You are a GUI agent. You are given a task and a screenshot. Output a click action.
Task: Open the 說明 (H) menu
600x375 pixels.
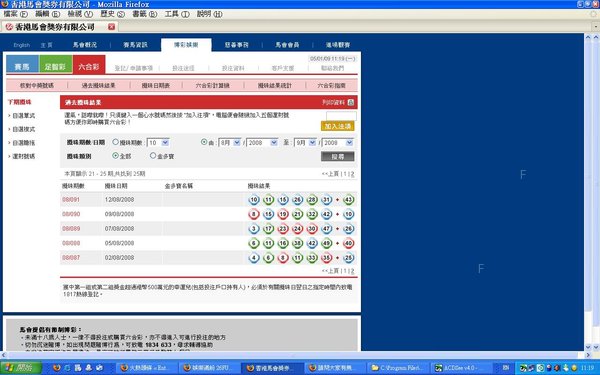pyautogui.click(x=209, y=14)
